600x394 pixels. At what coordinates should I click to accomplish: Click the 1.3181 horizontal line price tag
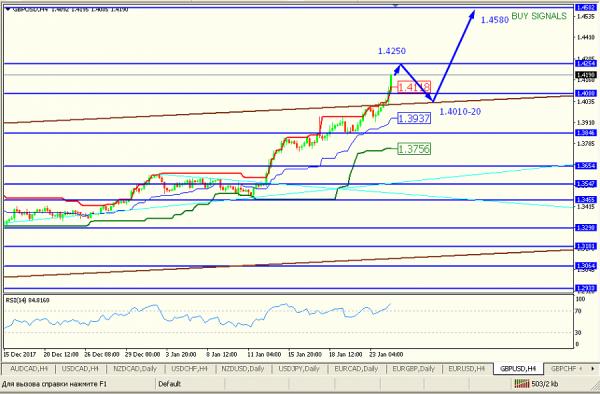pyautogui.click(x=585, y=247)
